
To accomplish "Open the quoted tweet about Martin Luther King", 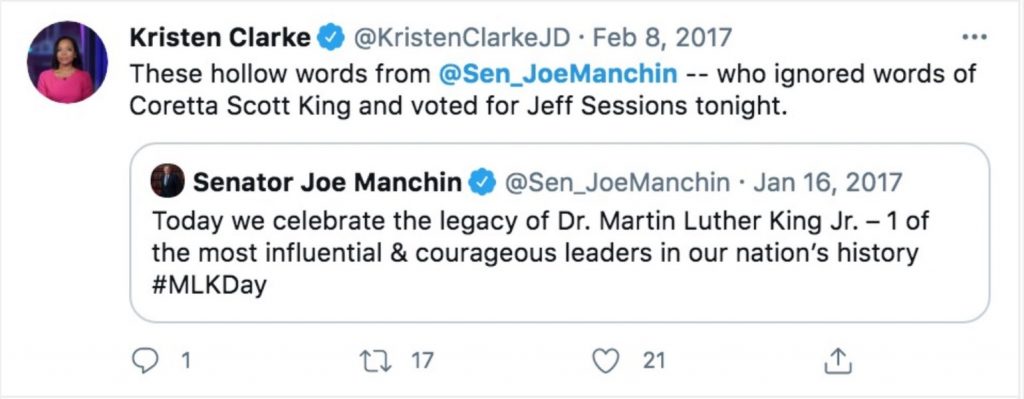I will click(560, 232).
